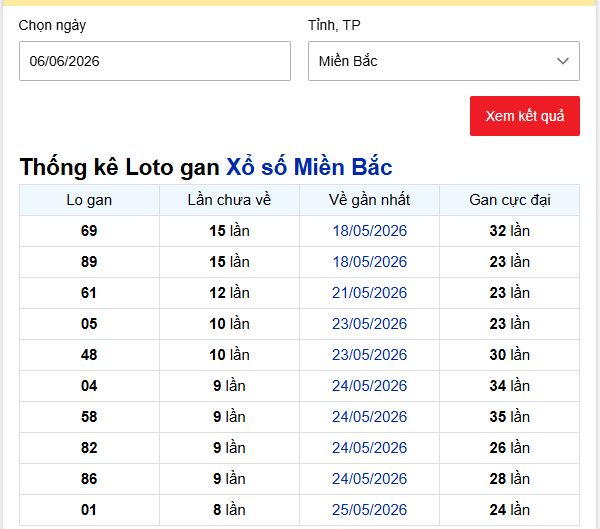Open the 21/05/2026 date link

coord(369,293)
